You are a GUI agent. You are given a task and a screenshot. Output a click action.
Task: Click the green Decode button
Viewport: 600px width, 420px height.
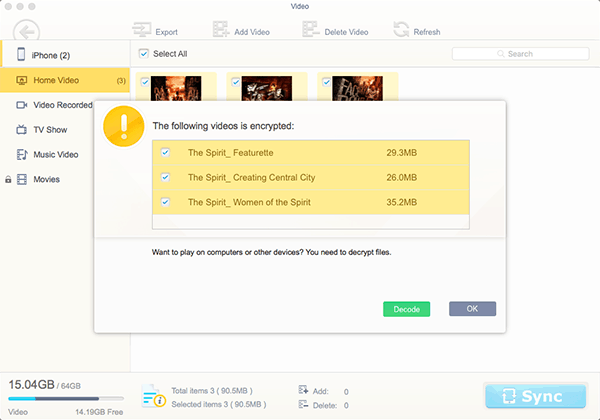click(x=406, y=309)
